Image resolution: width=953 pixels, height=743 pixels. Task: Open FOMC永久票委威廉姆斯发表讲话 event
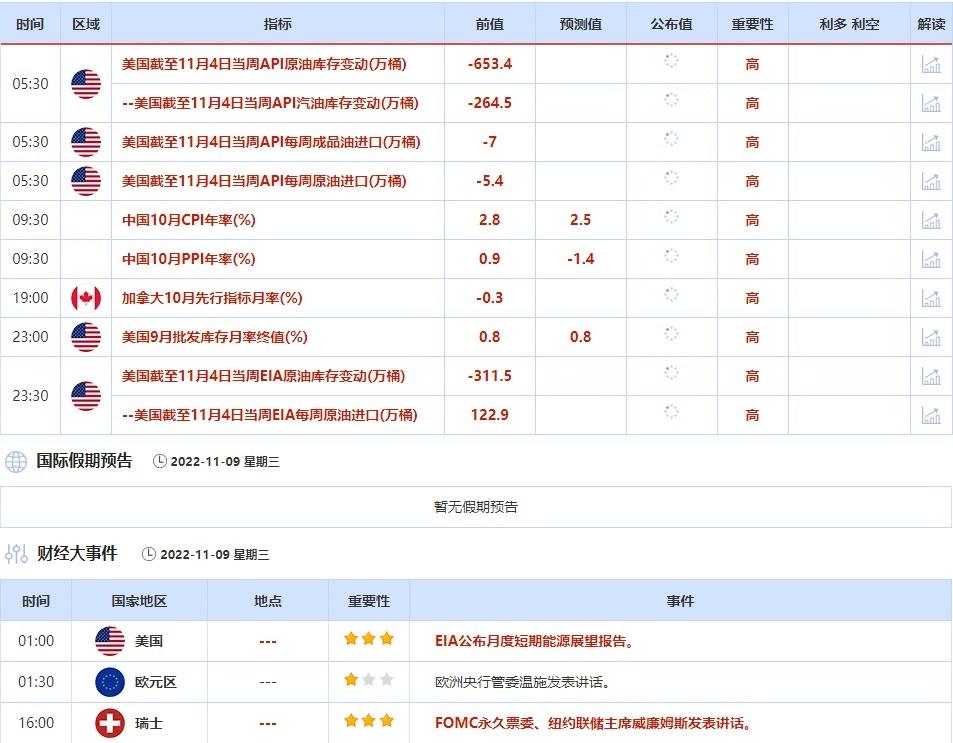point(593,723)
